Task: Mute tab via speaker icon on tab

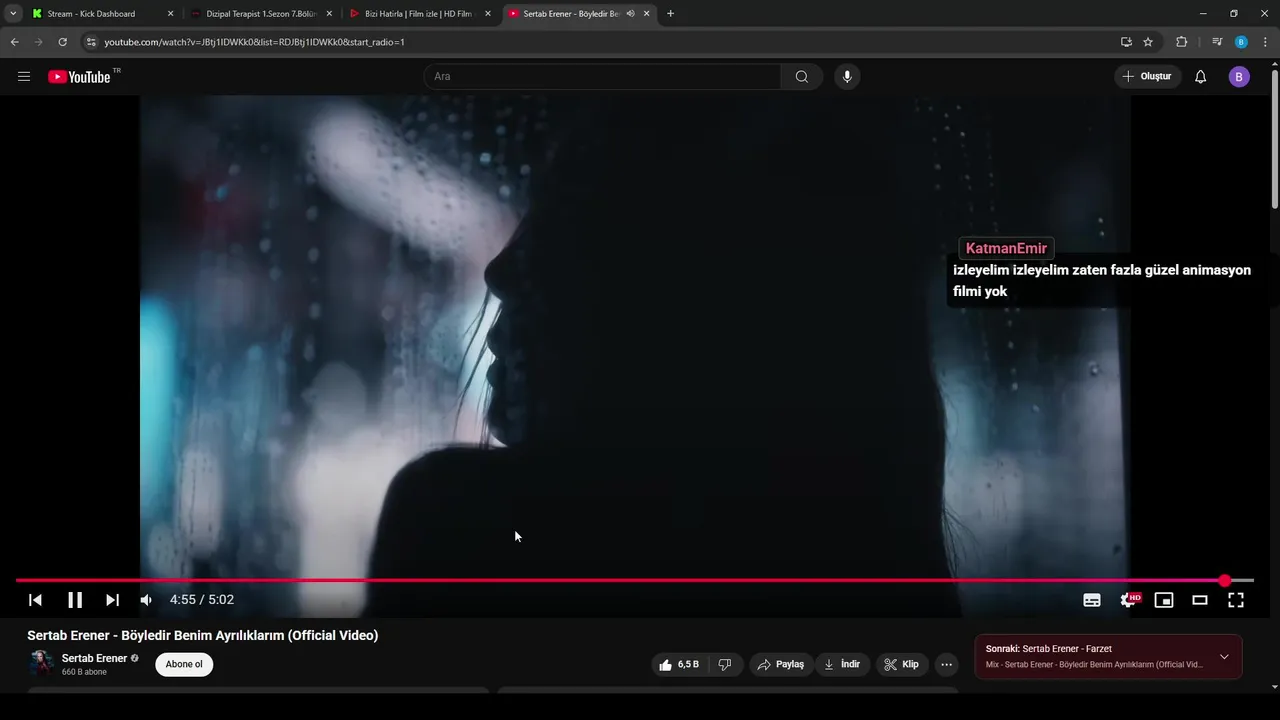Action: click(x=630, y=14)
